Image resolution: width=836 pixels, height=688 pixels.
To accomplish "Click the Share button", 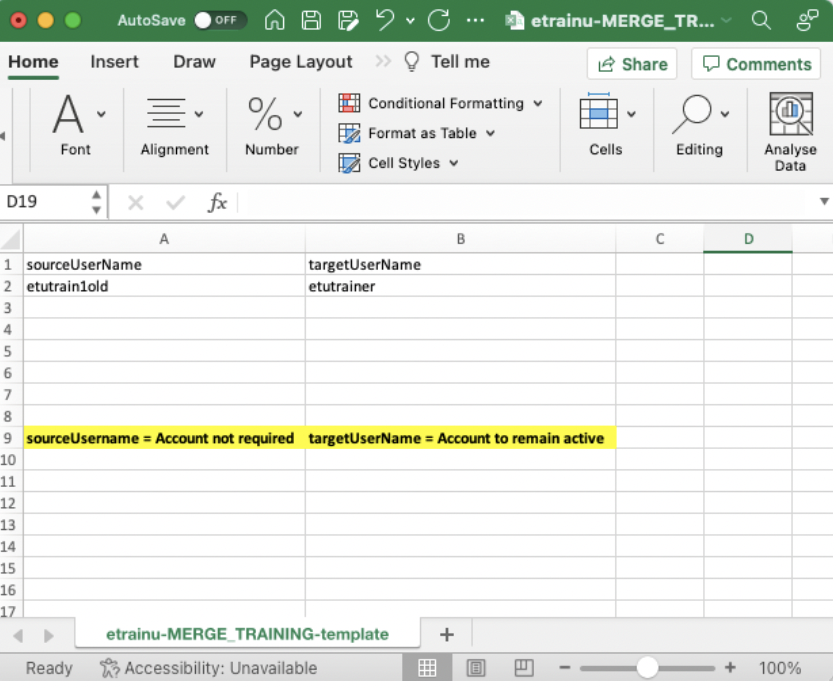I will [x=632, y=64].
